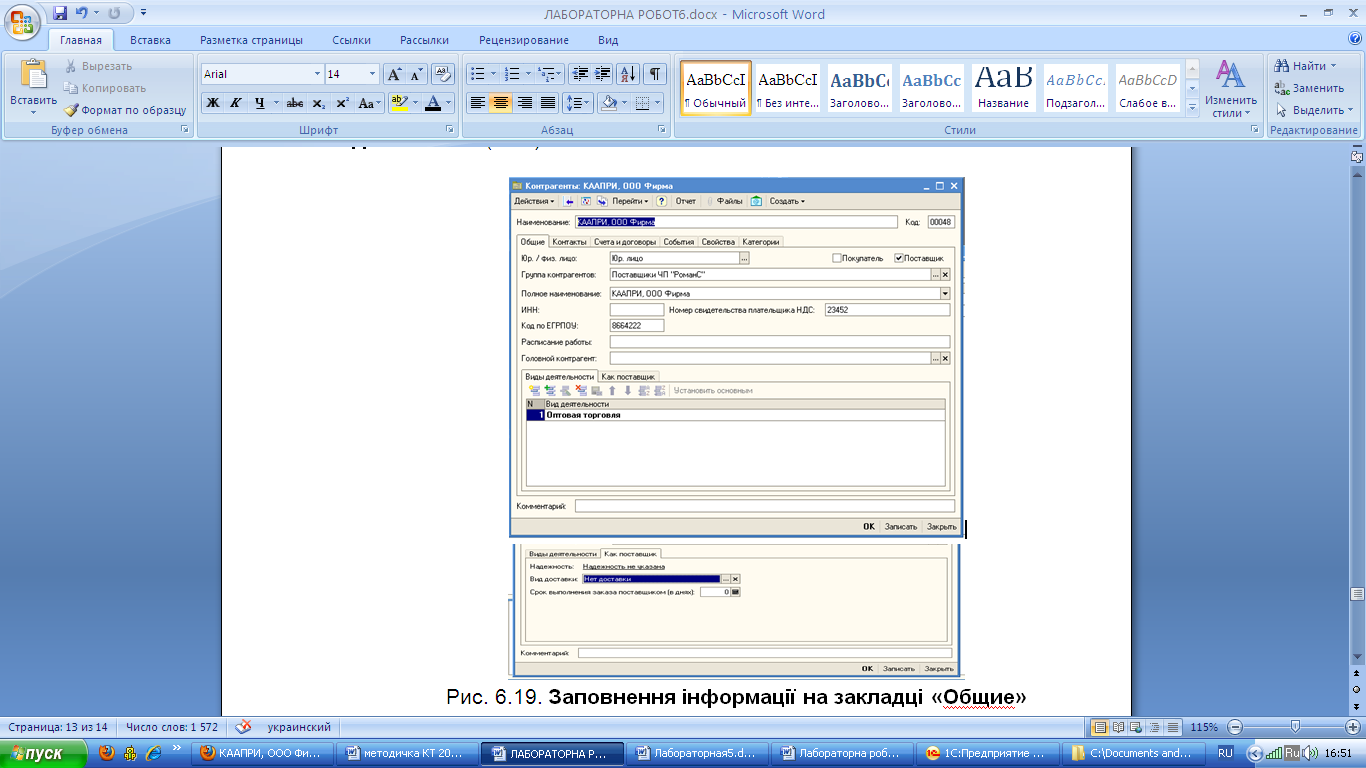Click the Заменить button
Viewport: 1366px width, 768px height.
pos(1310,88)
